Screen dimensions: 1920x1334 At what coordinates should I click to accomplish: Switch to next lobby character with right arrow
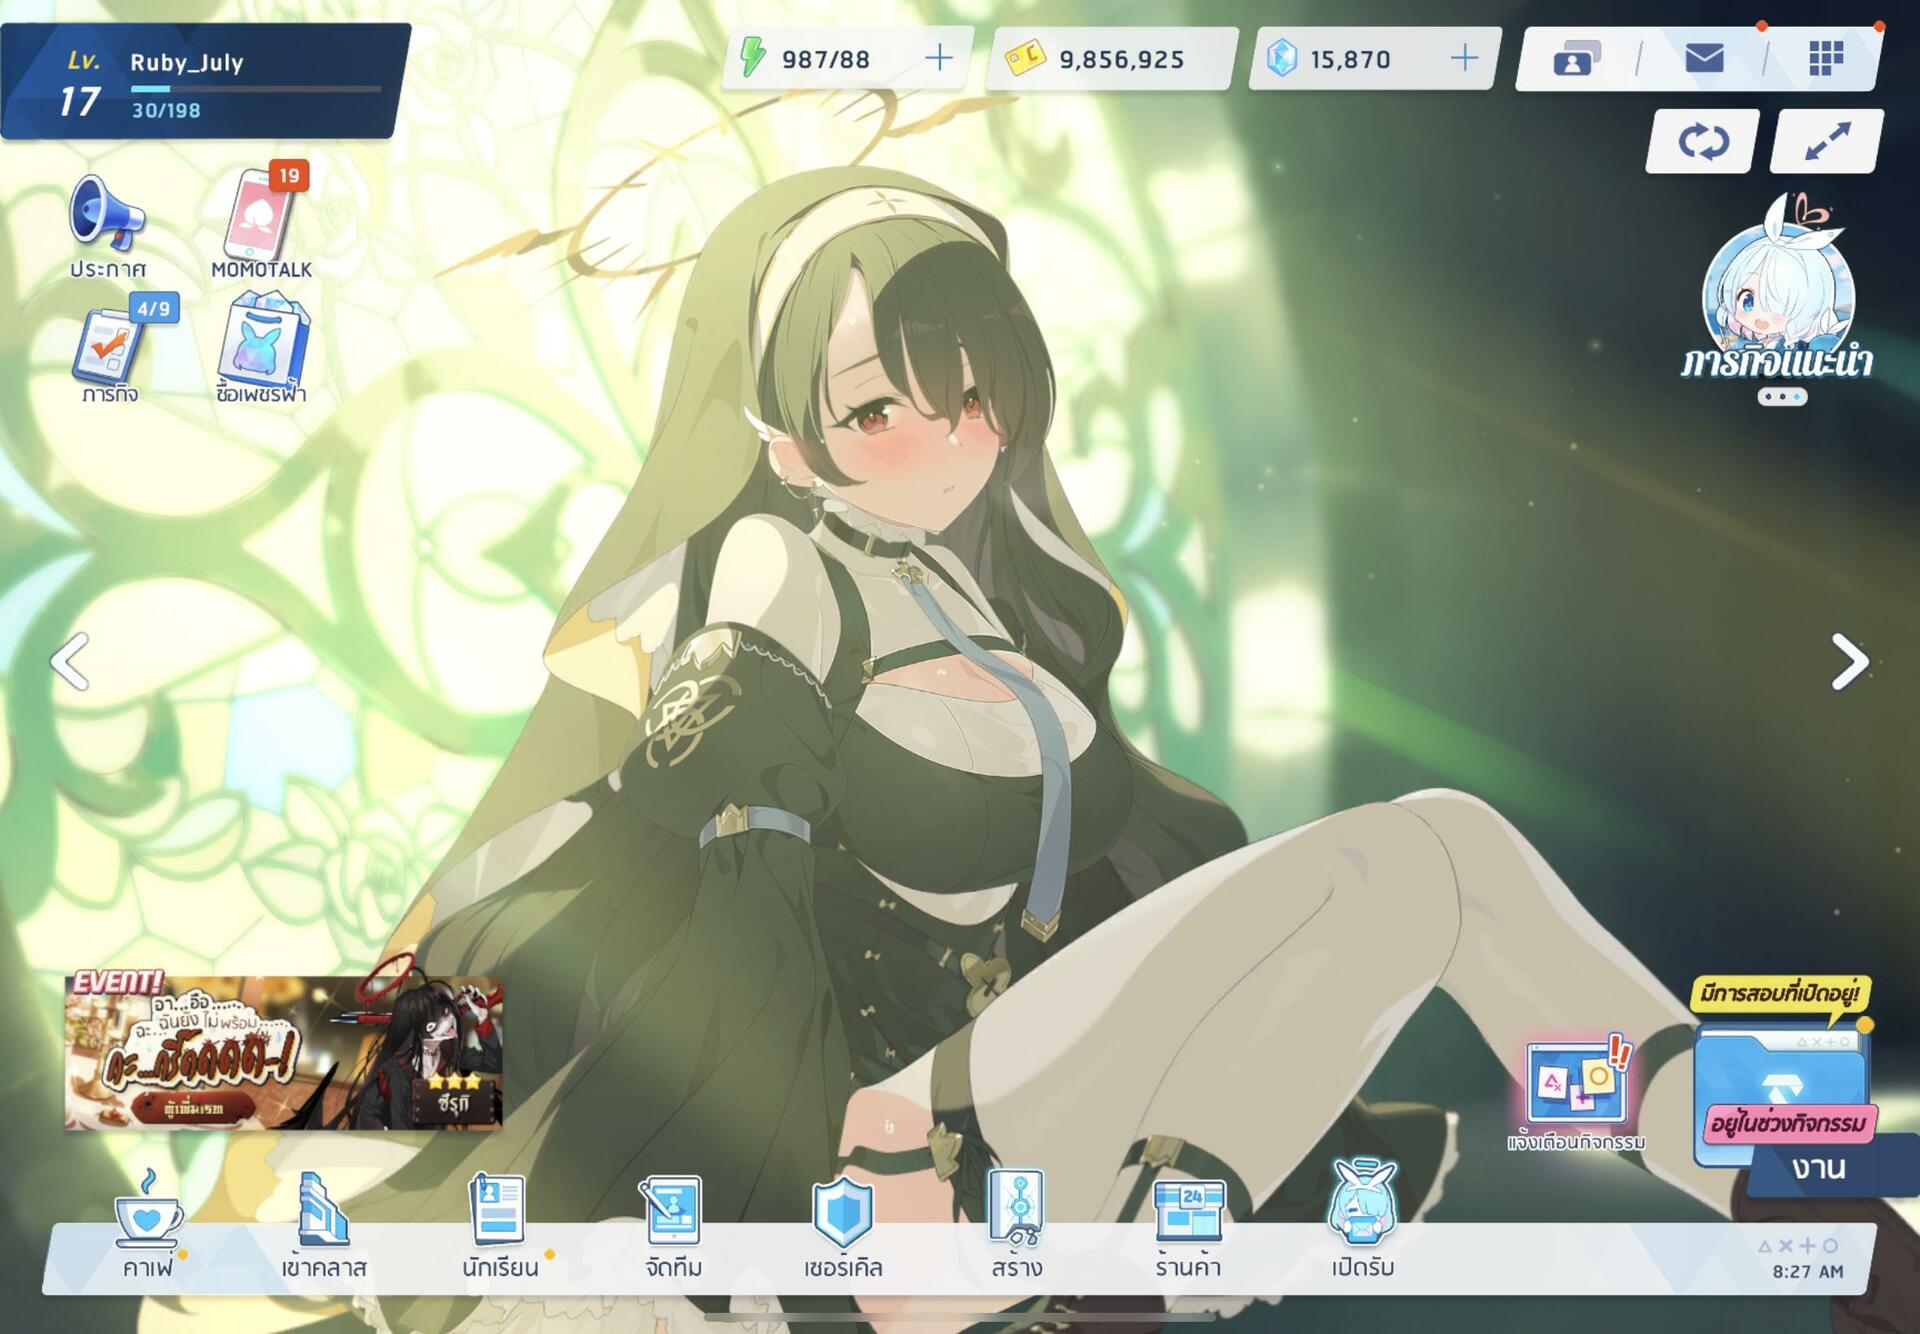[x=1849, y=661]
